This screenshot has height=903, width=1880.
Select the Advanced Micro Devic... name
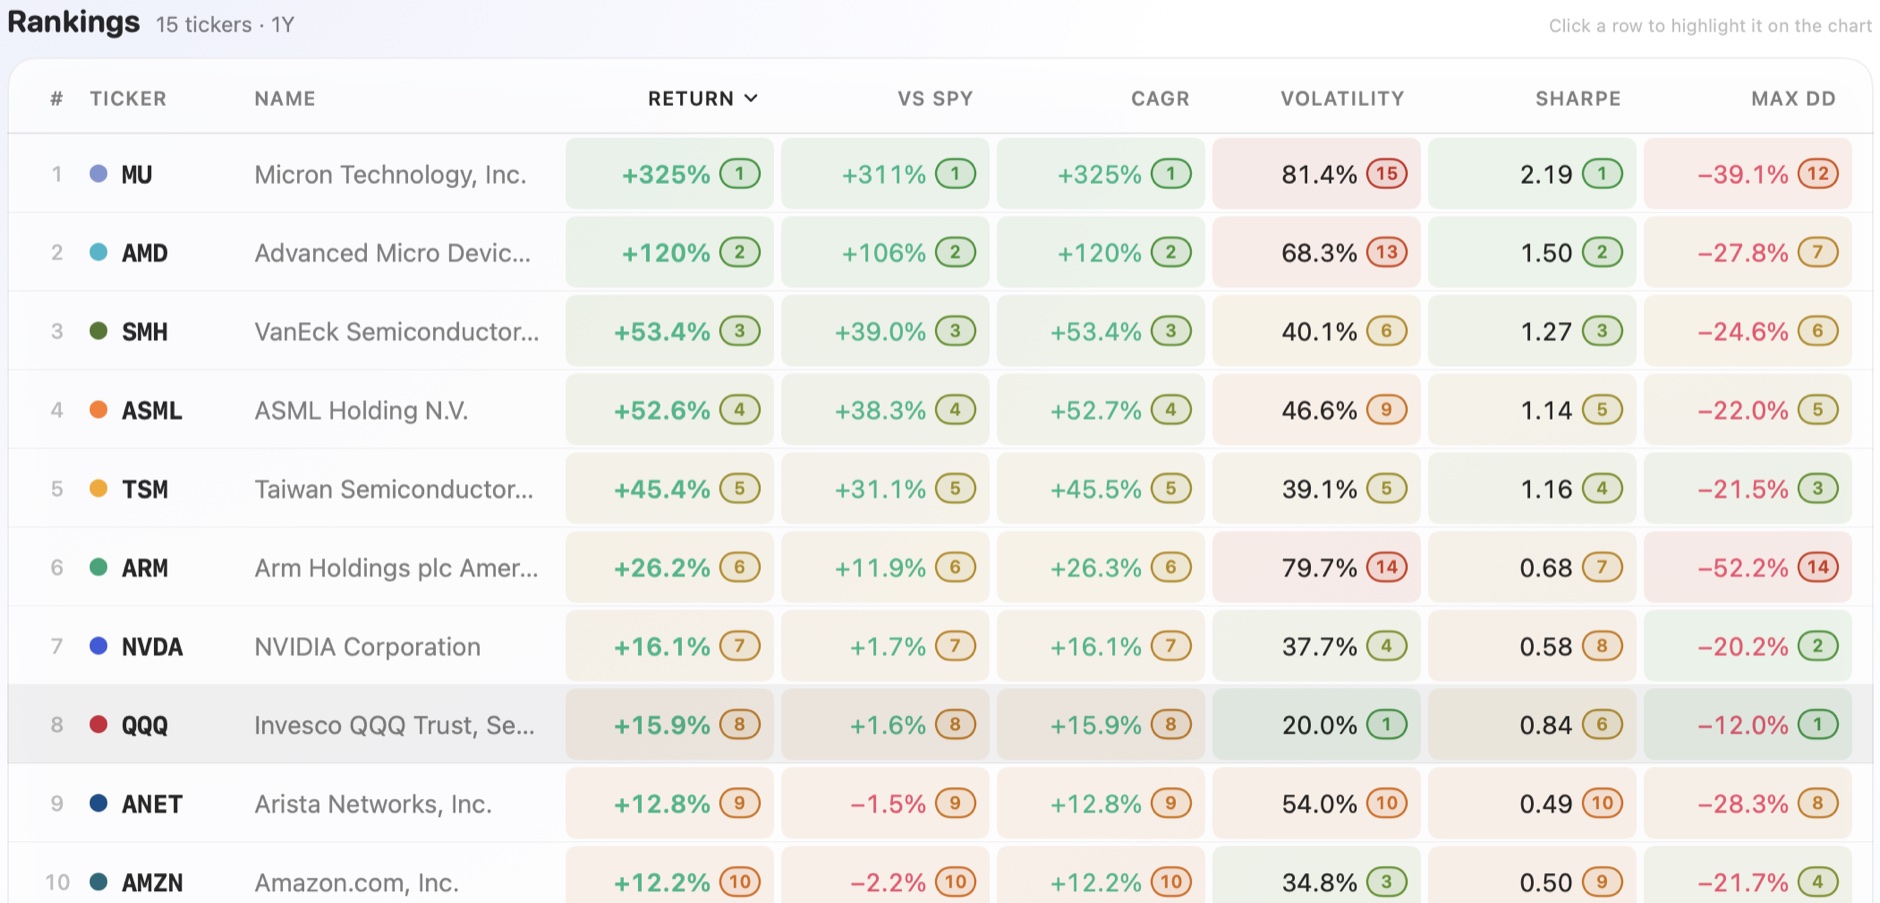[392, 253]
